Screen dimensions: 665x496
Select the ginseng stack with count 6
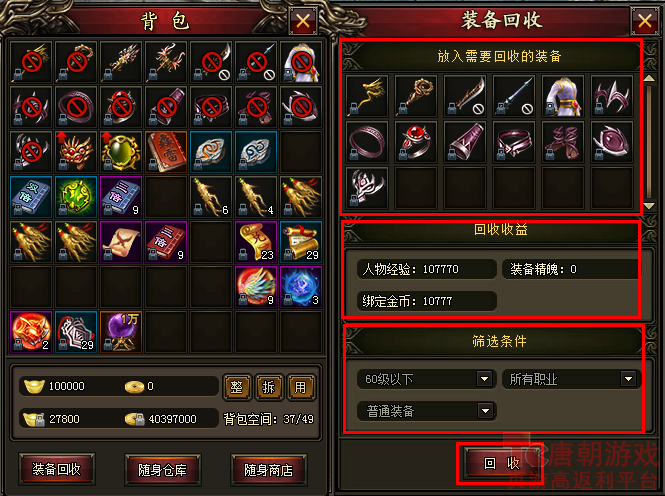211,197
